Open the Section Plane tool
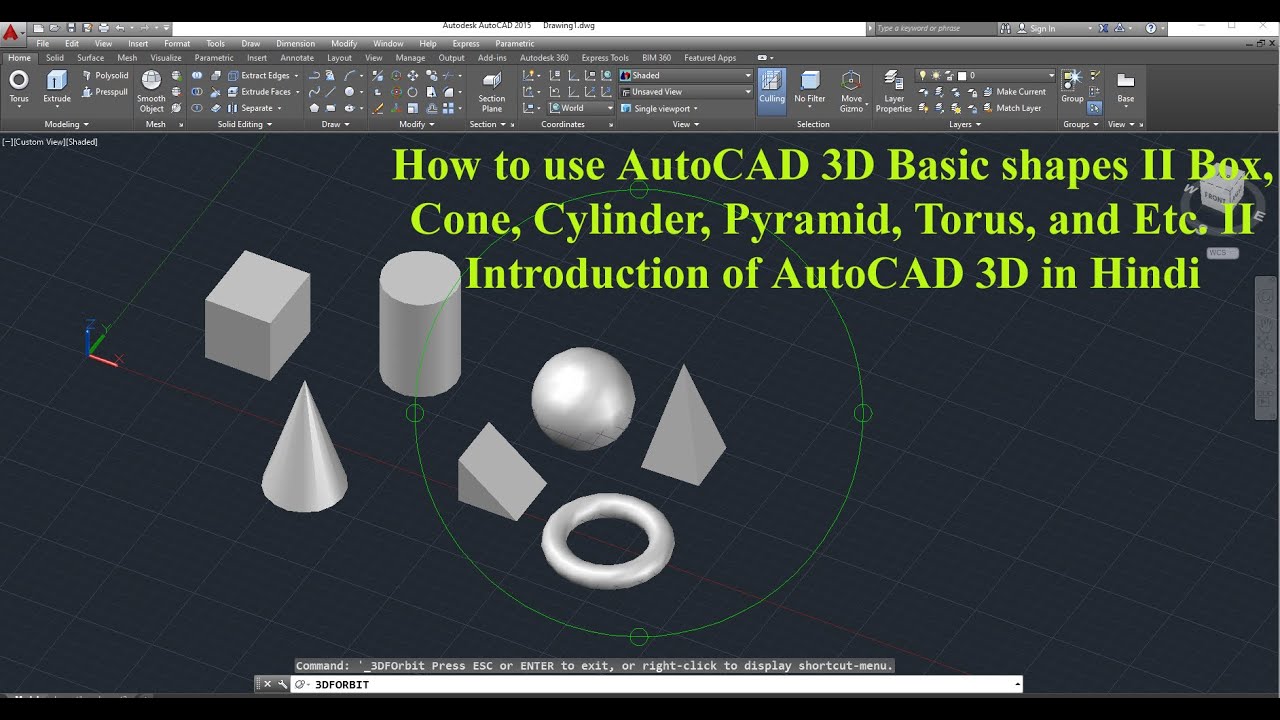The image size is (1280, 720). [491, 91]
